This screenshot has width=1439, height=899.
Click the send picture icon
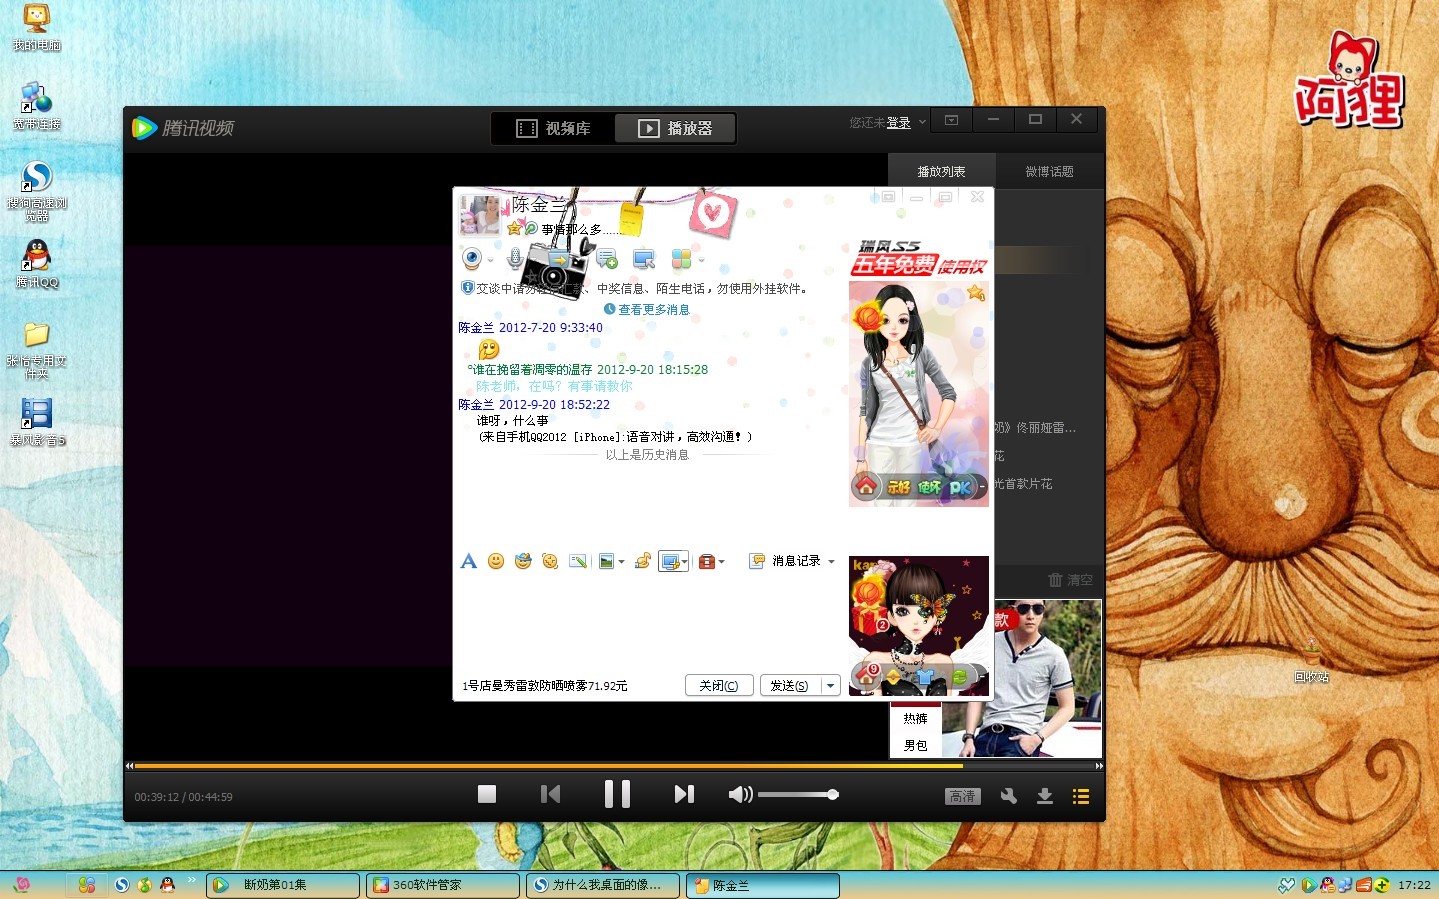click(605, 561)
